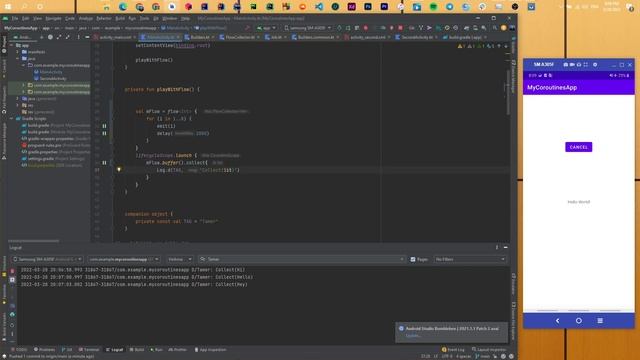Open the Layout Inspector tool window
This screenshot has height=360, width=640.
tap(489, 350)
